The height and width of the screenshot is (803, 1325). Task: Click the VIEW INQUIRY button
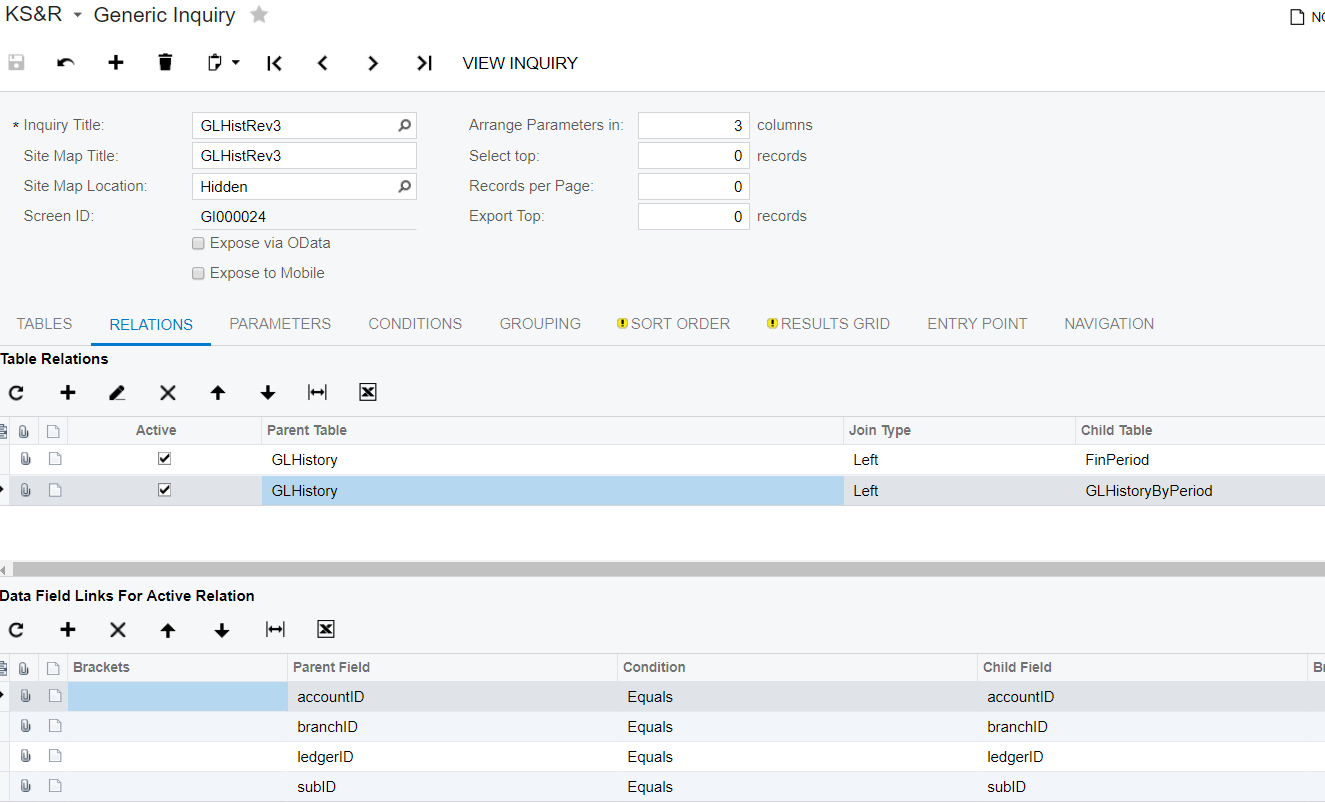click(x=520, y=63)
